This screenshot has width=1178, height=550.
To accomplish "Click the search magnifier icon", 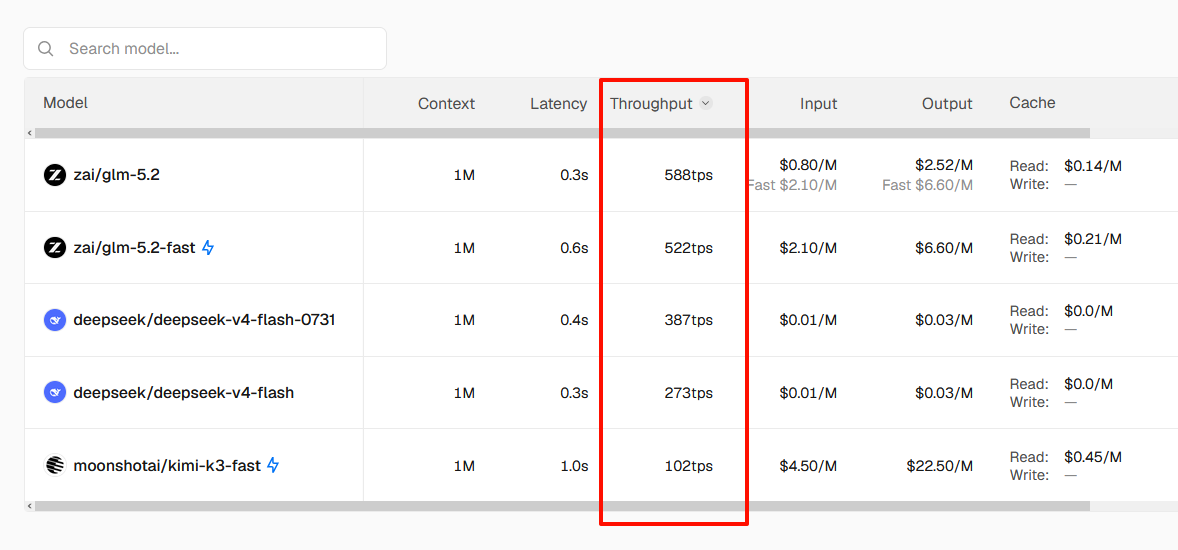I will click(46, 49).
